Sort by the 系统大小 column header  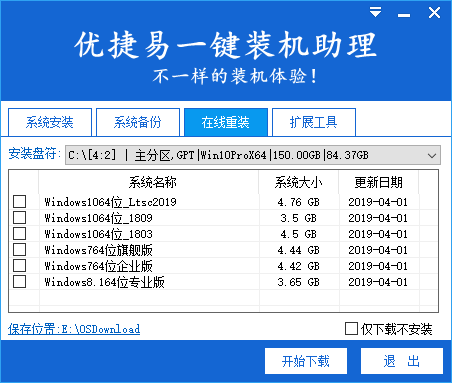tap(298, 182)
